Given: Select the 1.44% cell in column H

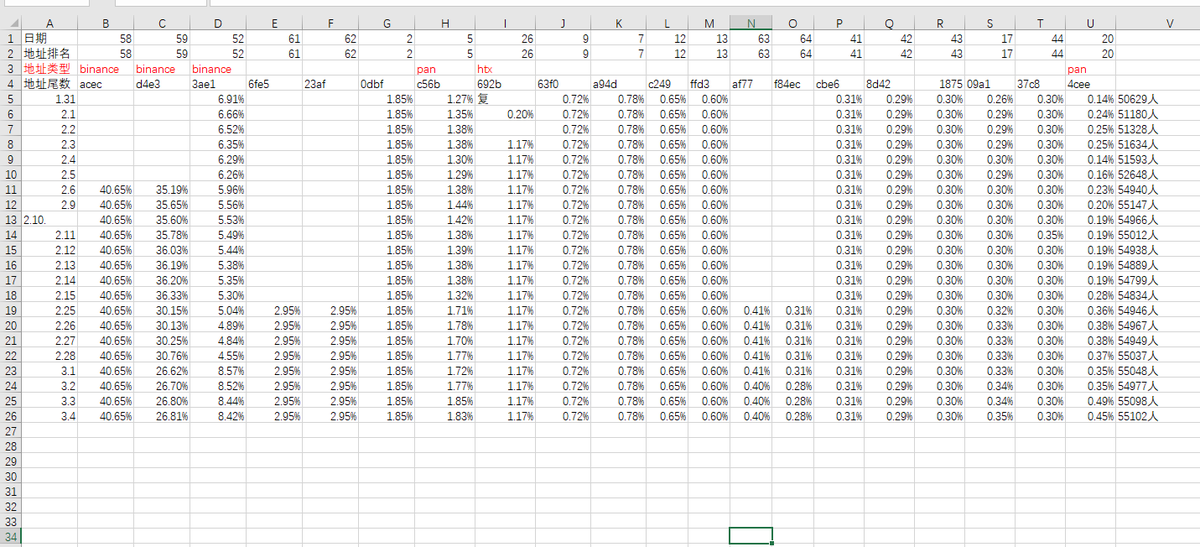Looking at the screenshot, I should 444,204.
